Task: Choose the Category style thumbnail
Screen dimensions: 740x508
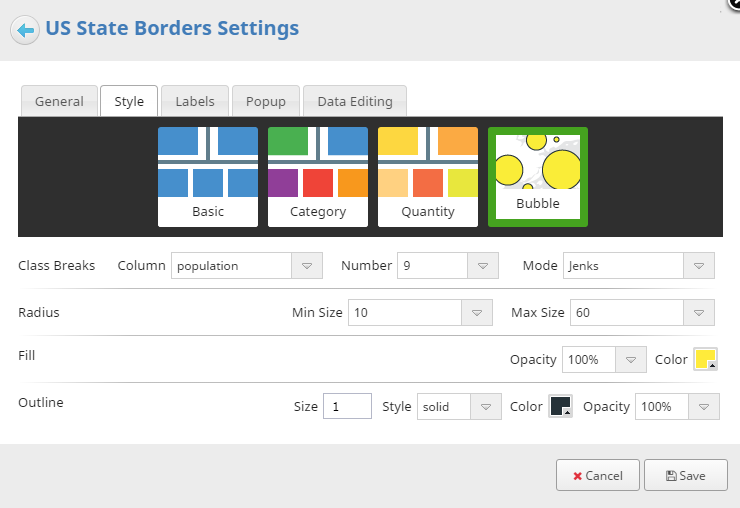Action: [318, 177]
